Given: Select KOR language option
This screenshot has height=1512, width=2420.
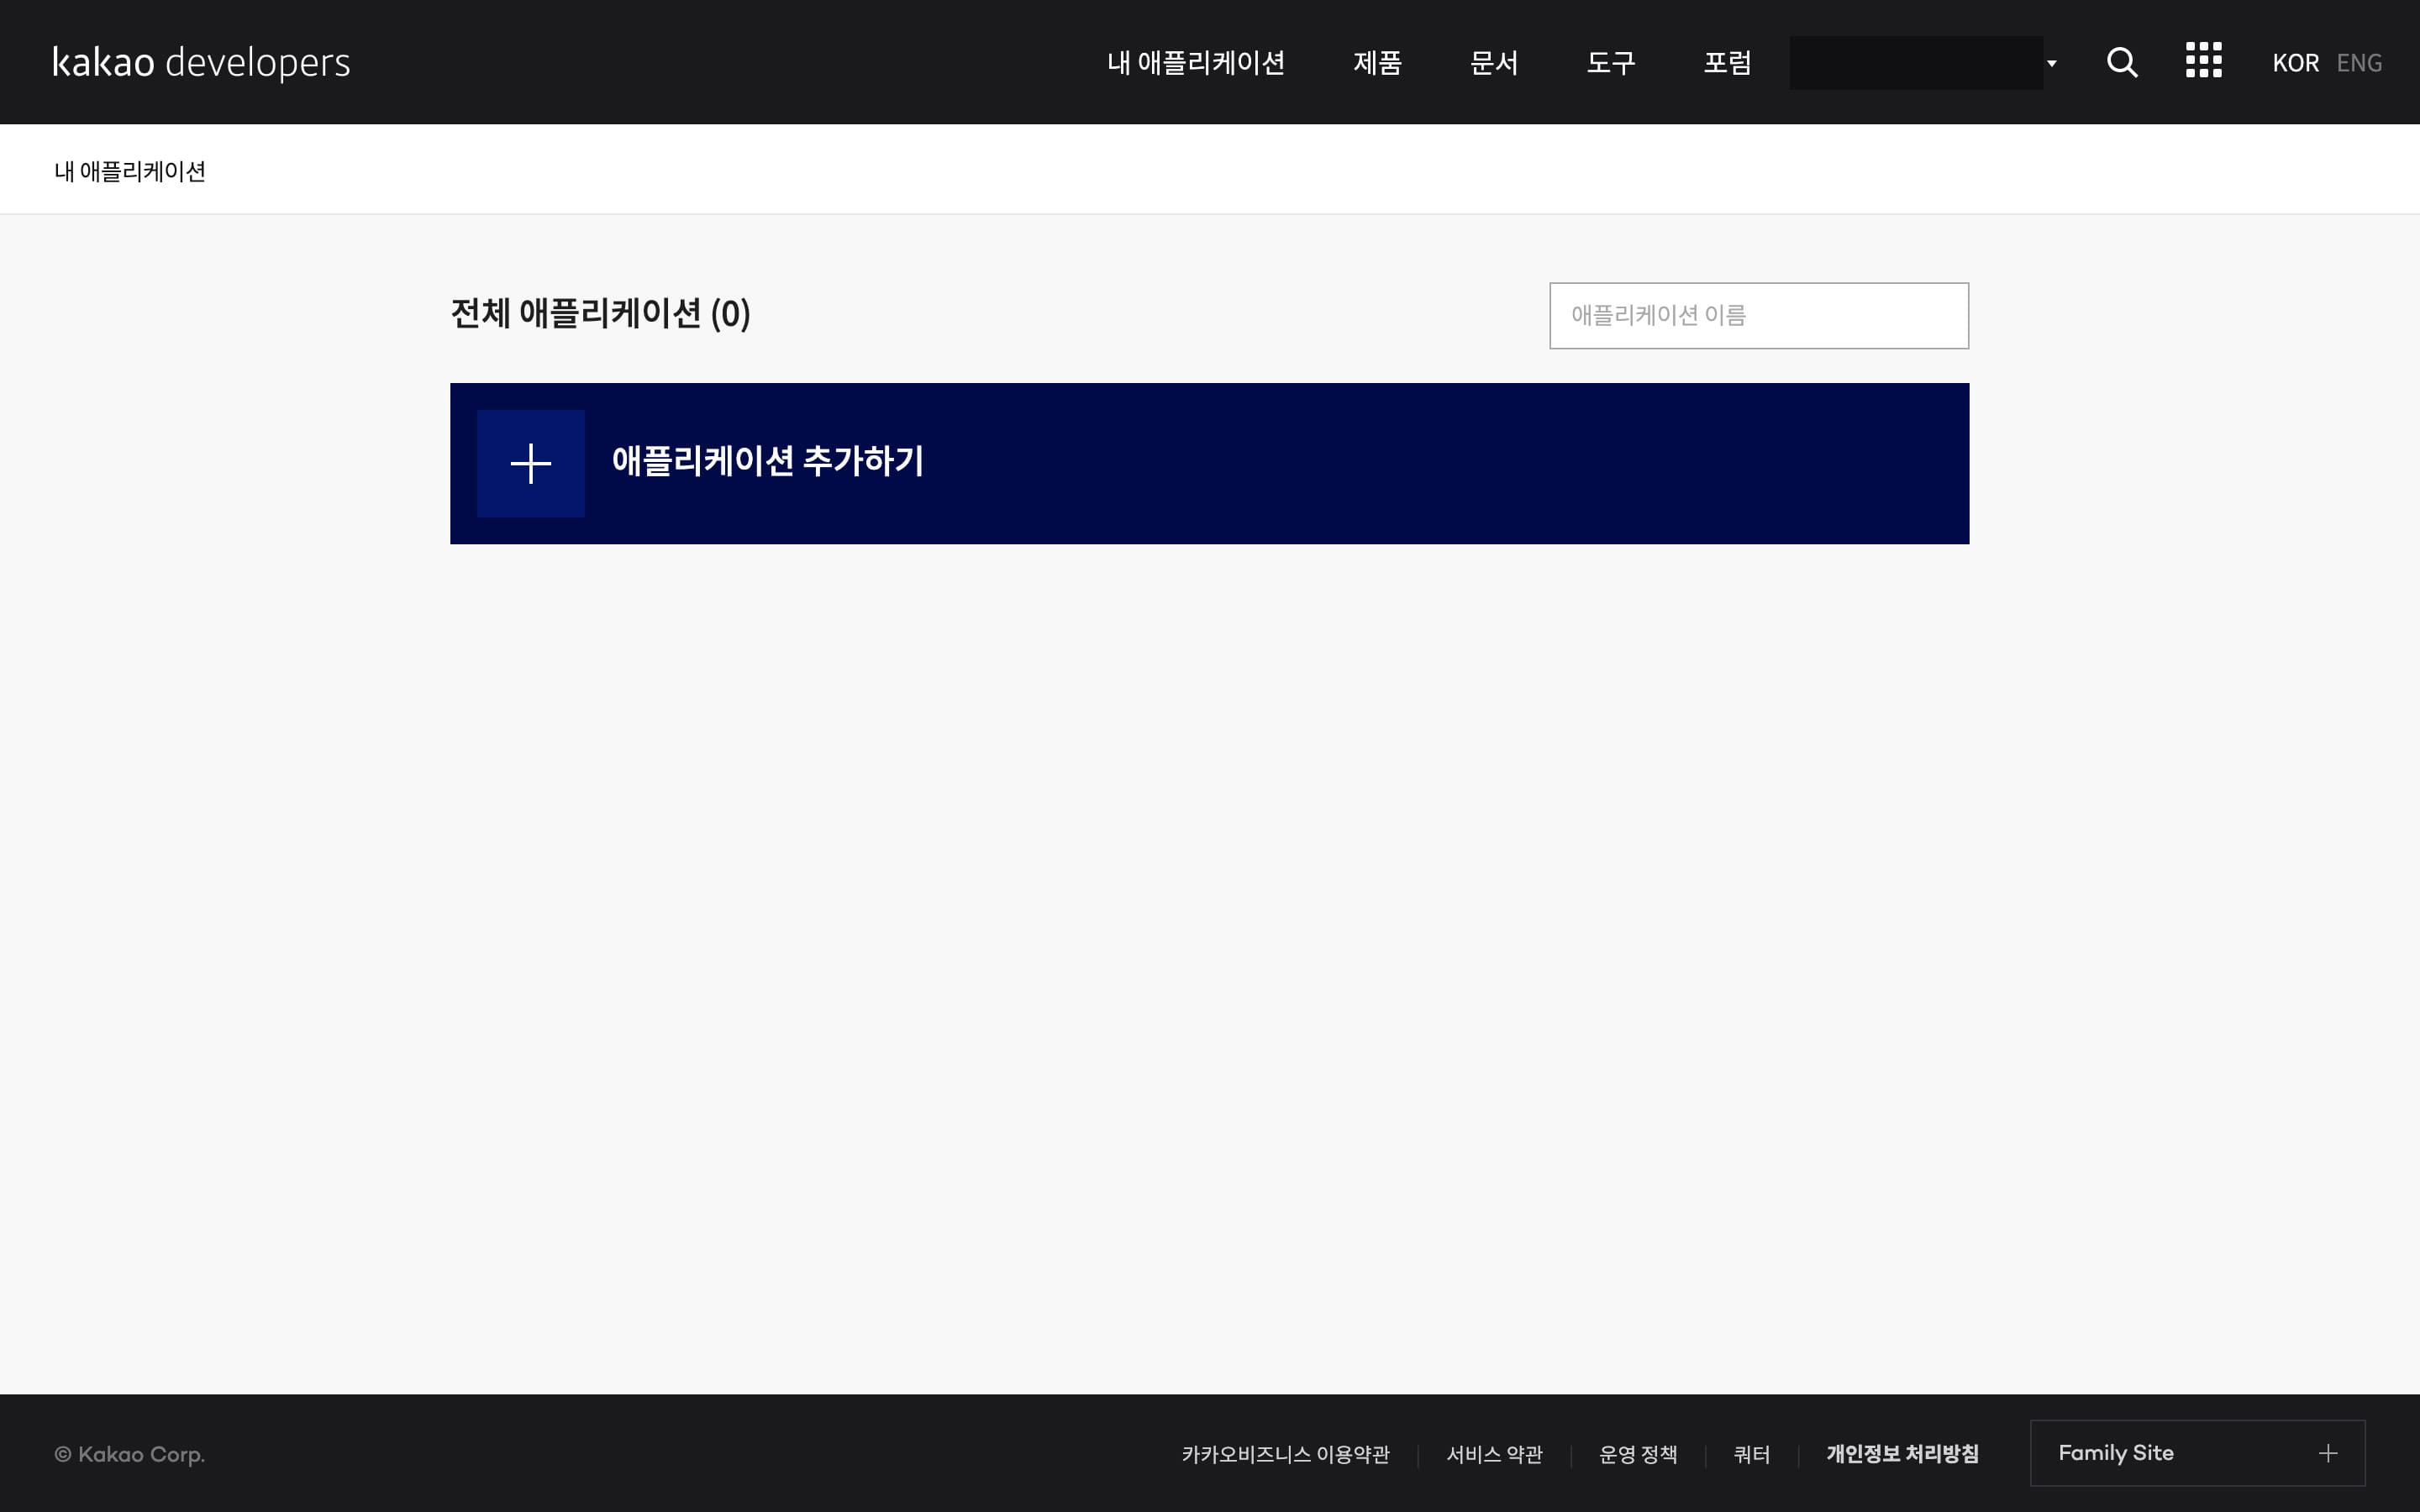Looking at the screenshot, I should [2294, 63].
